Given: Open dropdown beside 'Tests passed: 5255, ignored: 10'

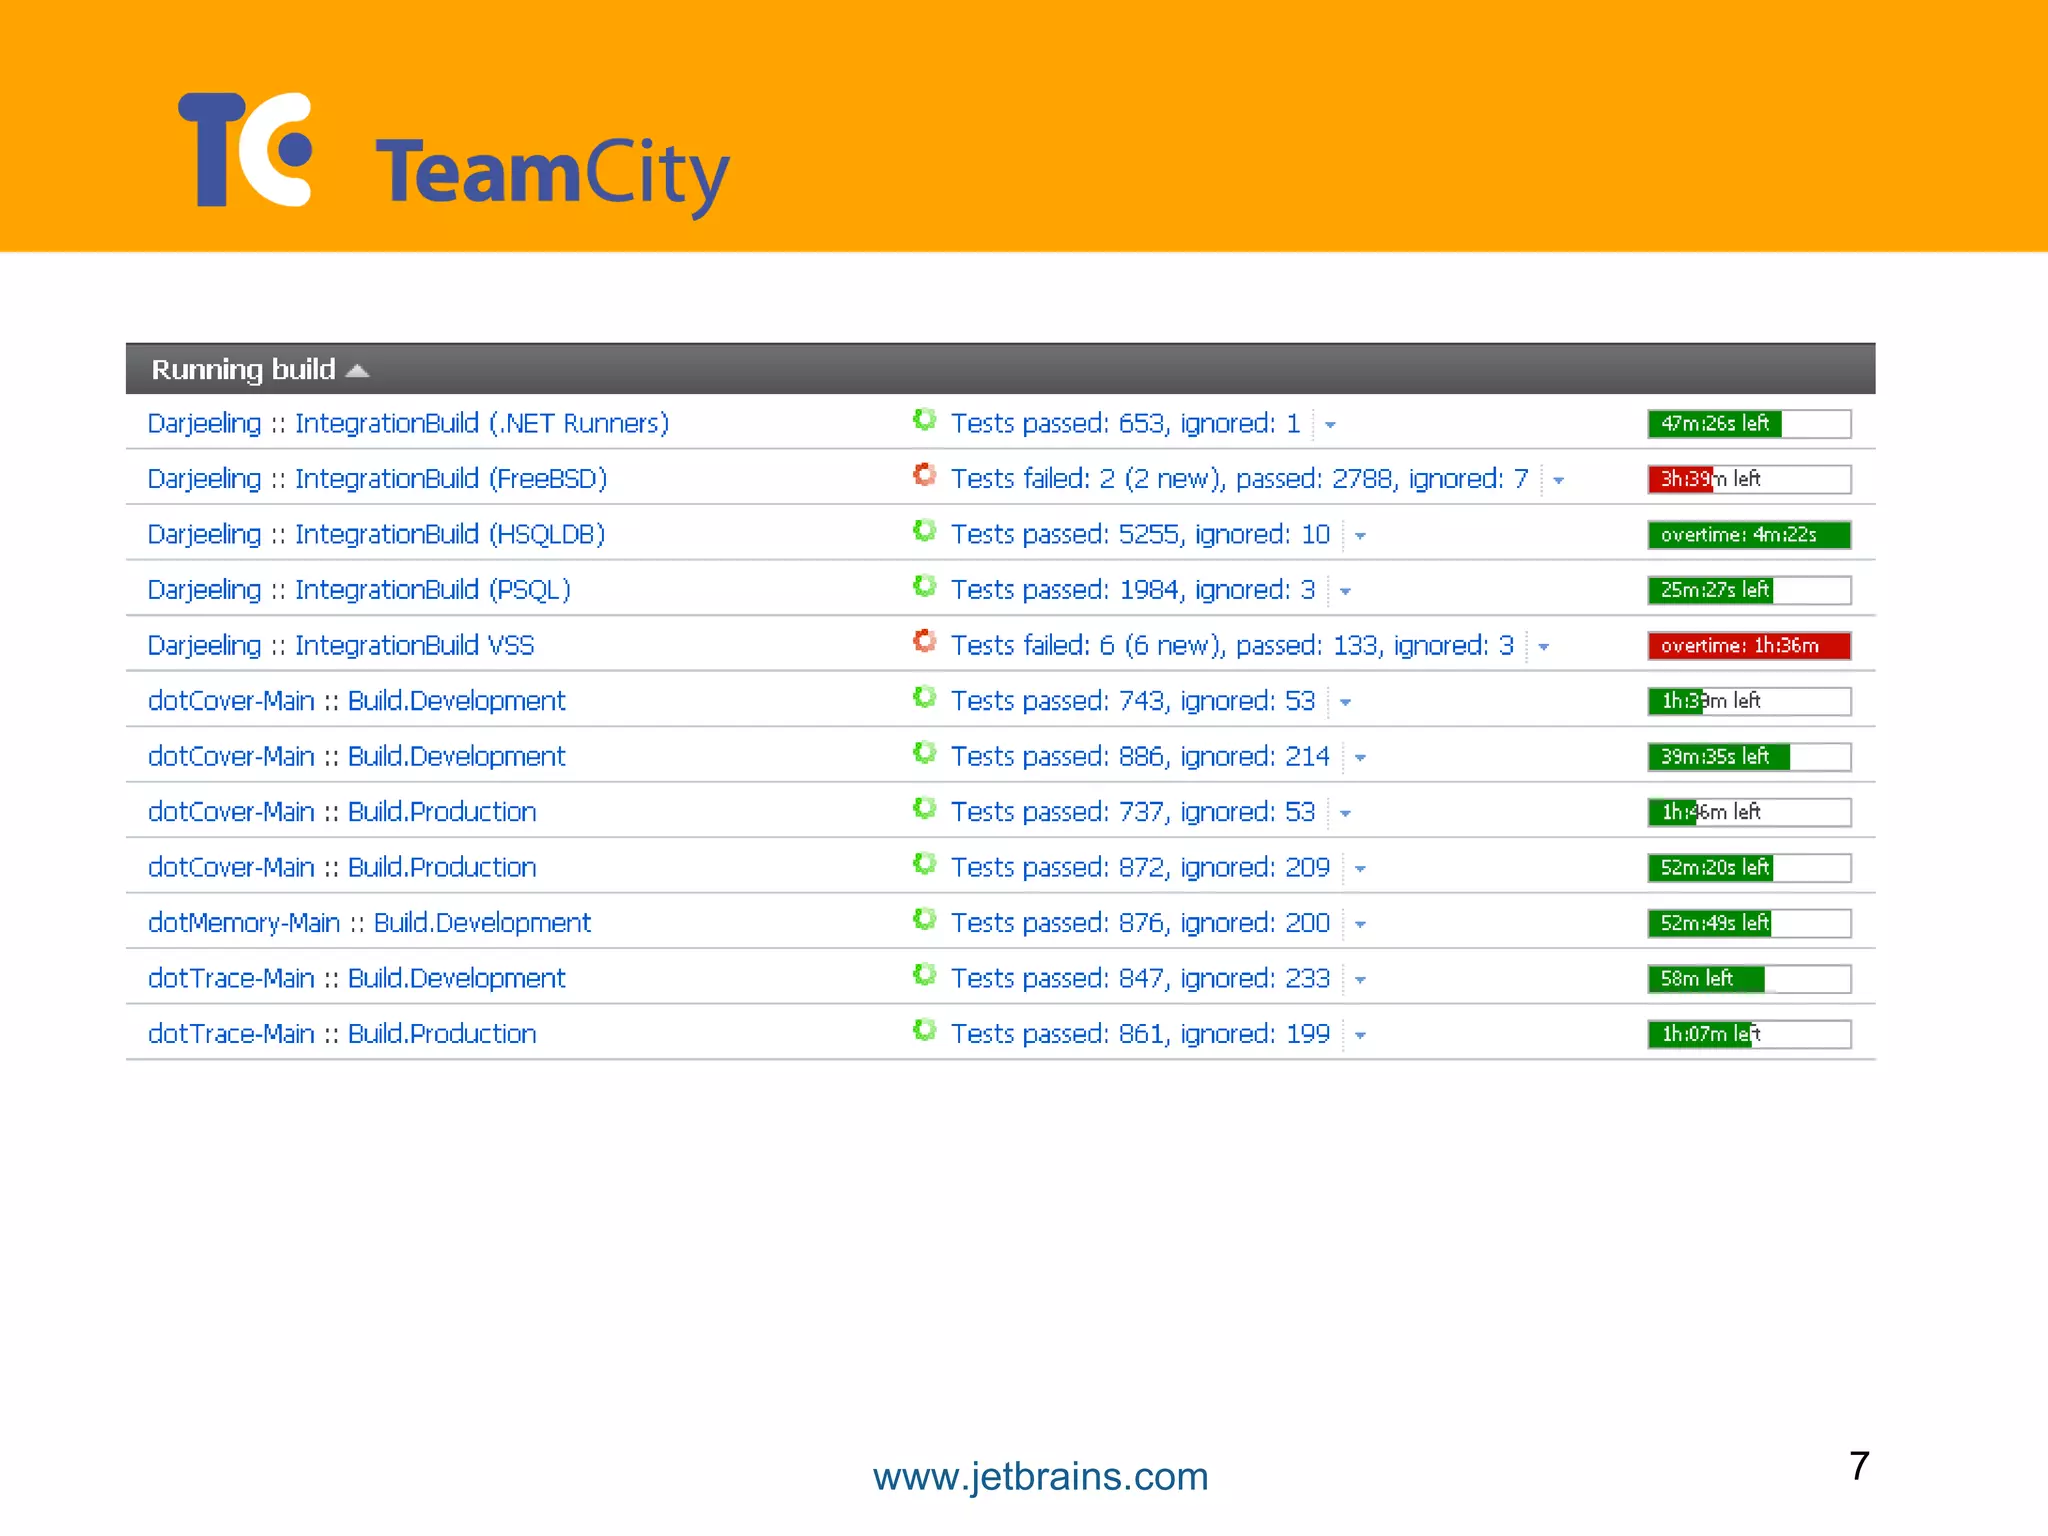Looking at the screenshot, I should (x=1360, y=536).
